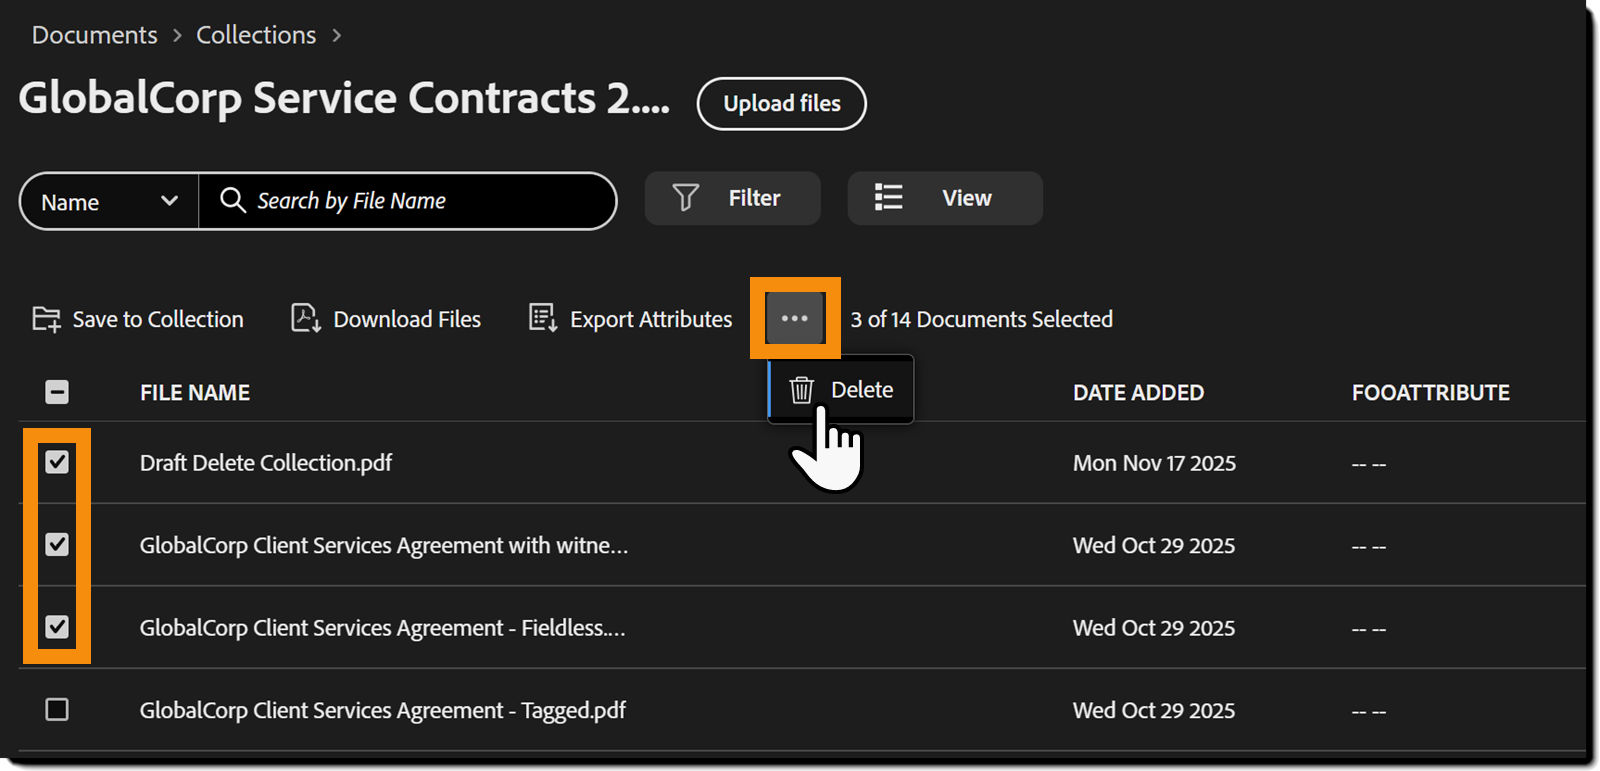Viewport: 1600px width, 771px height.
Task: Navigate to Documents via breadcrumb link
Action: click(94, 35)
